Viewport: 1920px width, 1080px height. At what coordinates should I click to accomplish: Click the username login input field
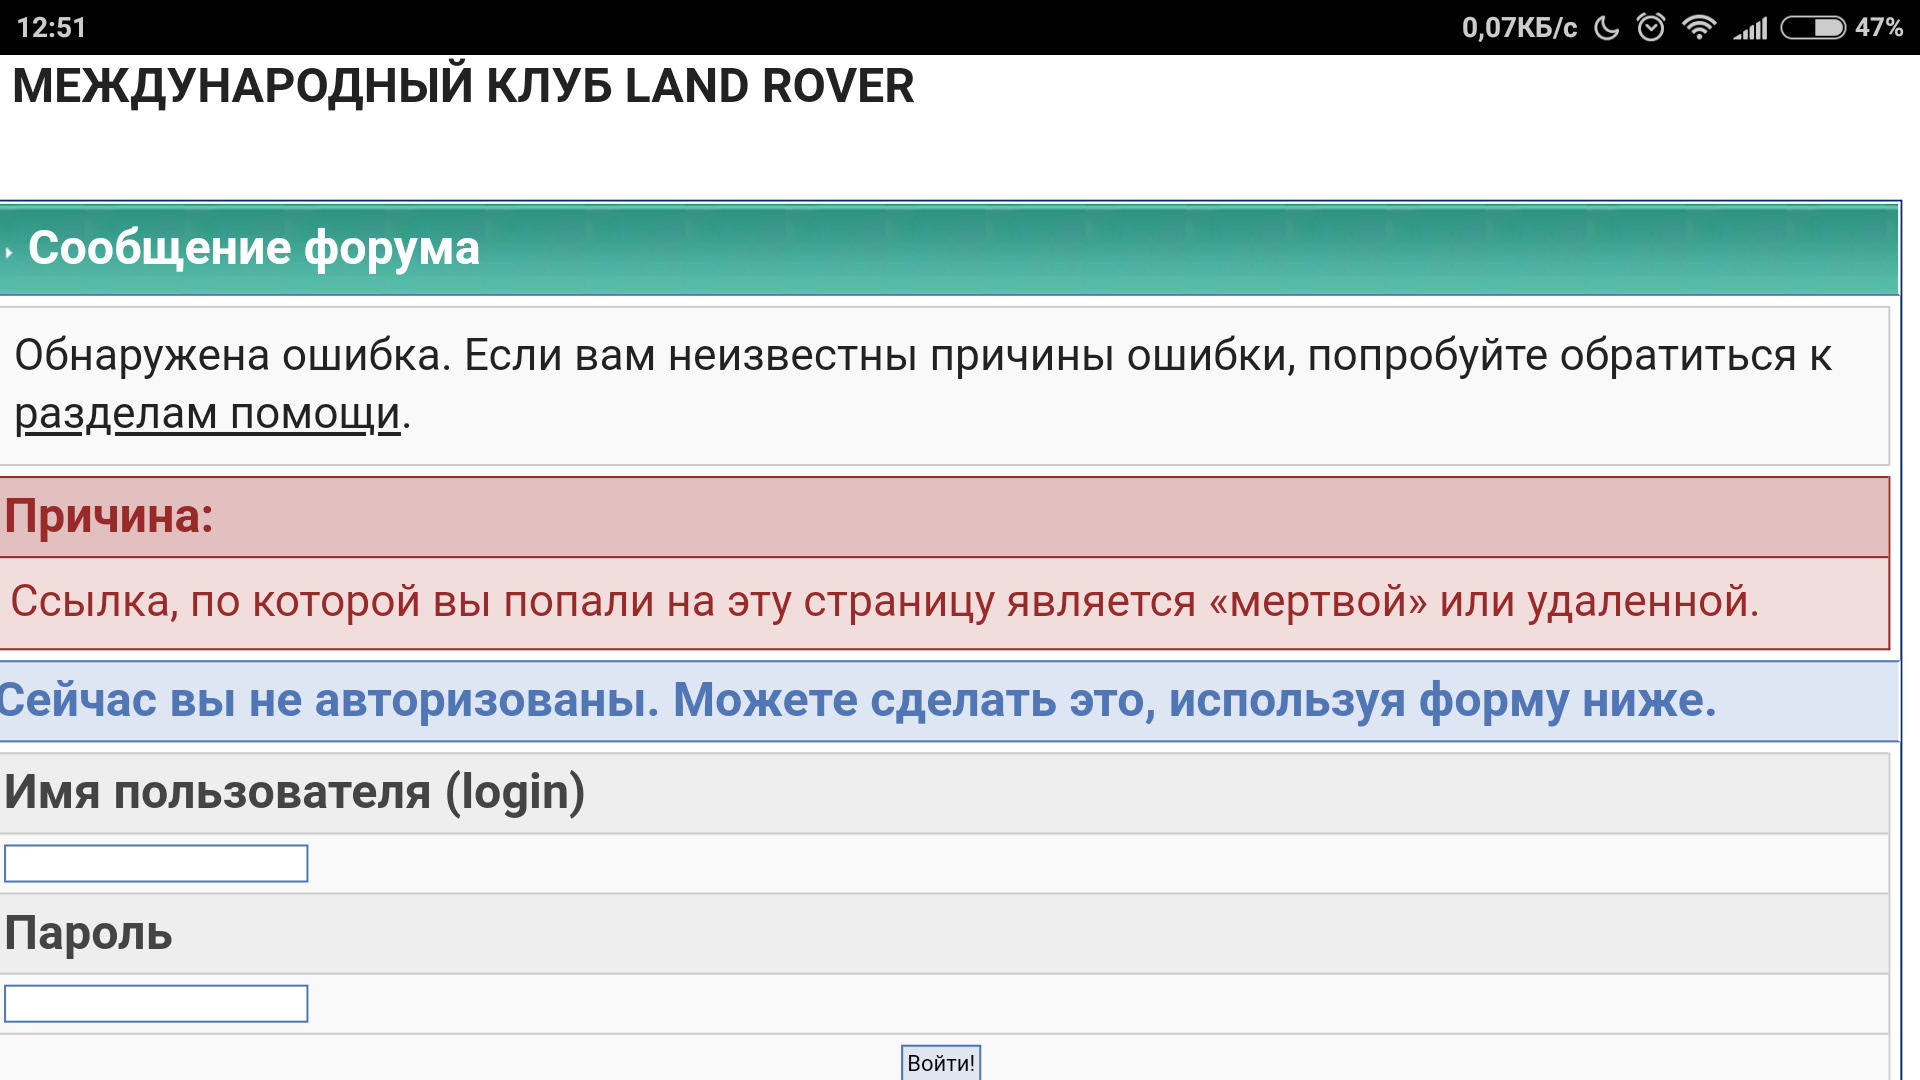click(156, 863)
